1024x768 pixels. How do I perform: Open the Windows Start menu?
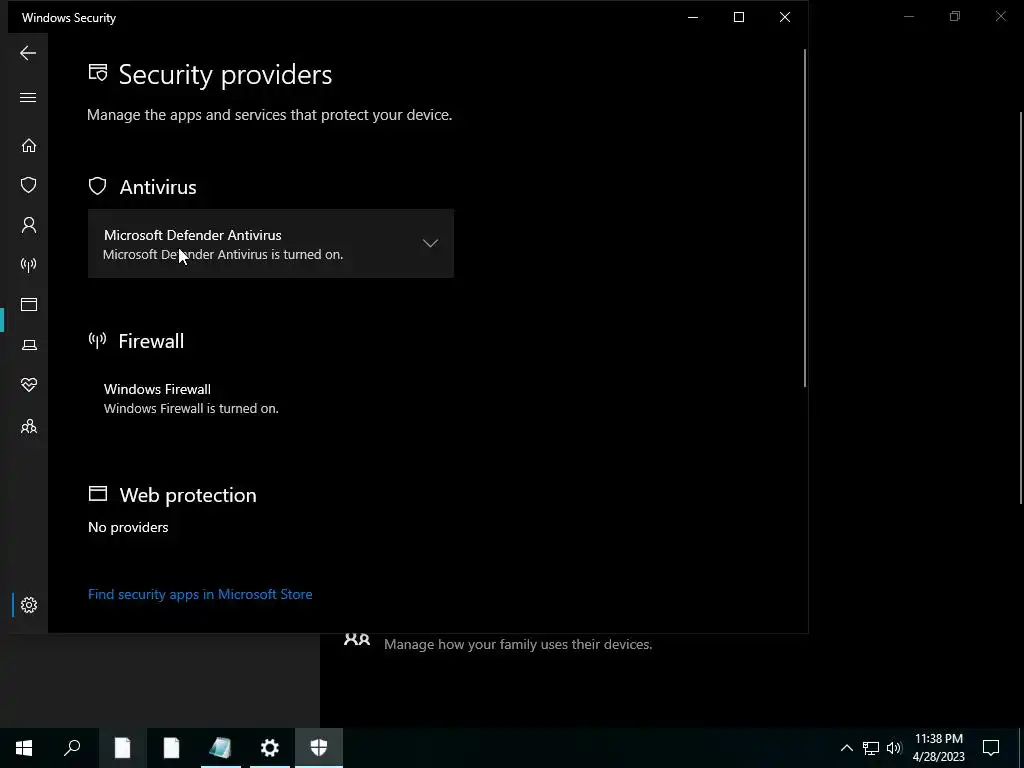click(24, 748)
